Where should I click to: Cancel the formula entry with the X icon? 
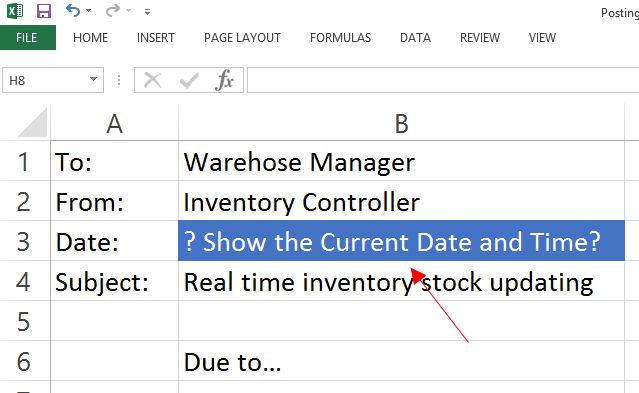[153, 80]
